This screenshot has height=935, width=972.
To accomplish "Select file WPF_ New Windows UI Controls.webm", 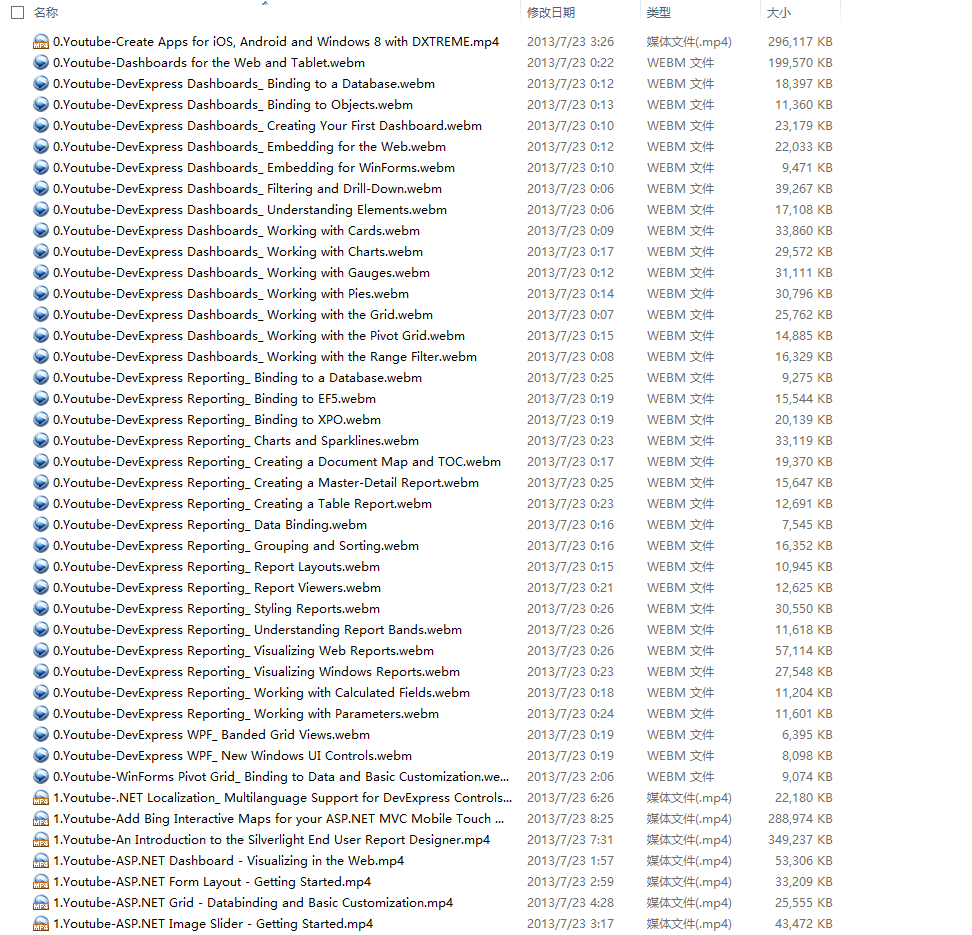I will click(232, 756).
